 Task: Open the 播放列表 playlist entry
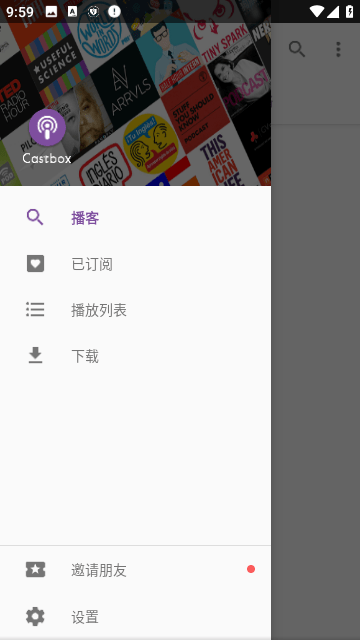tap(136, 310)
